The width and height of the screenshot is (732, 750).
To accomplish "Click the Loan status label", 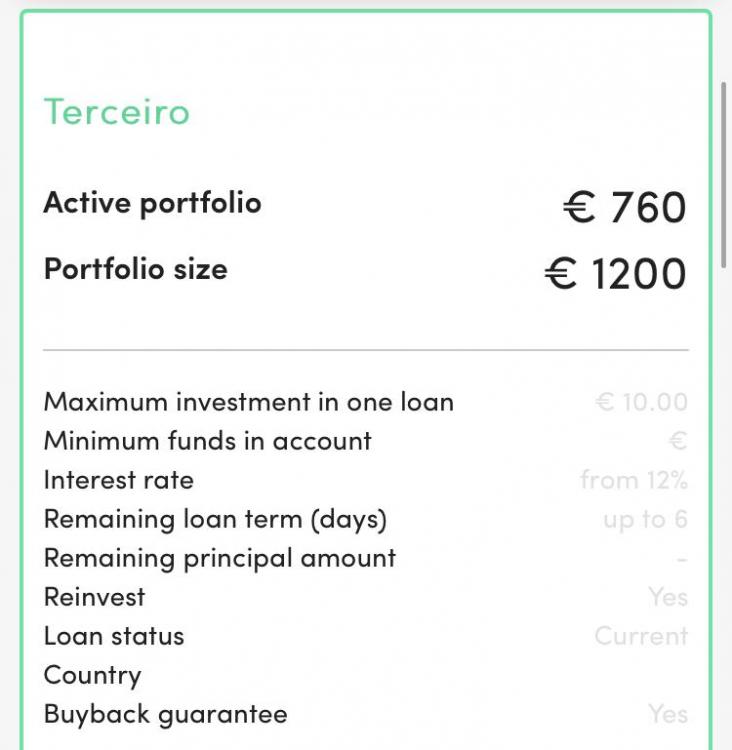I will (x=113, y=636).
